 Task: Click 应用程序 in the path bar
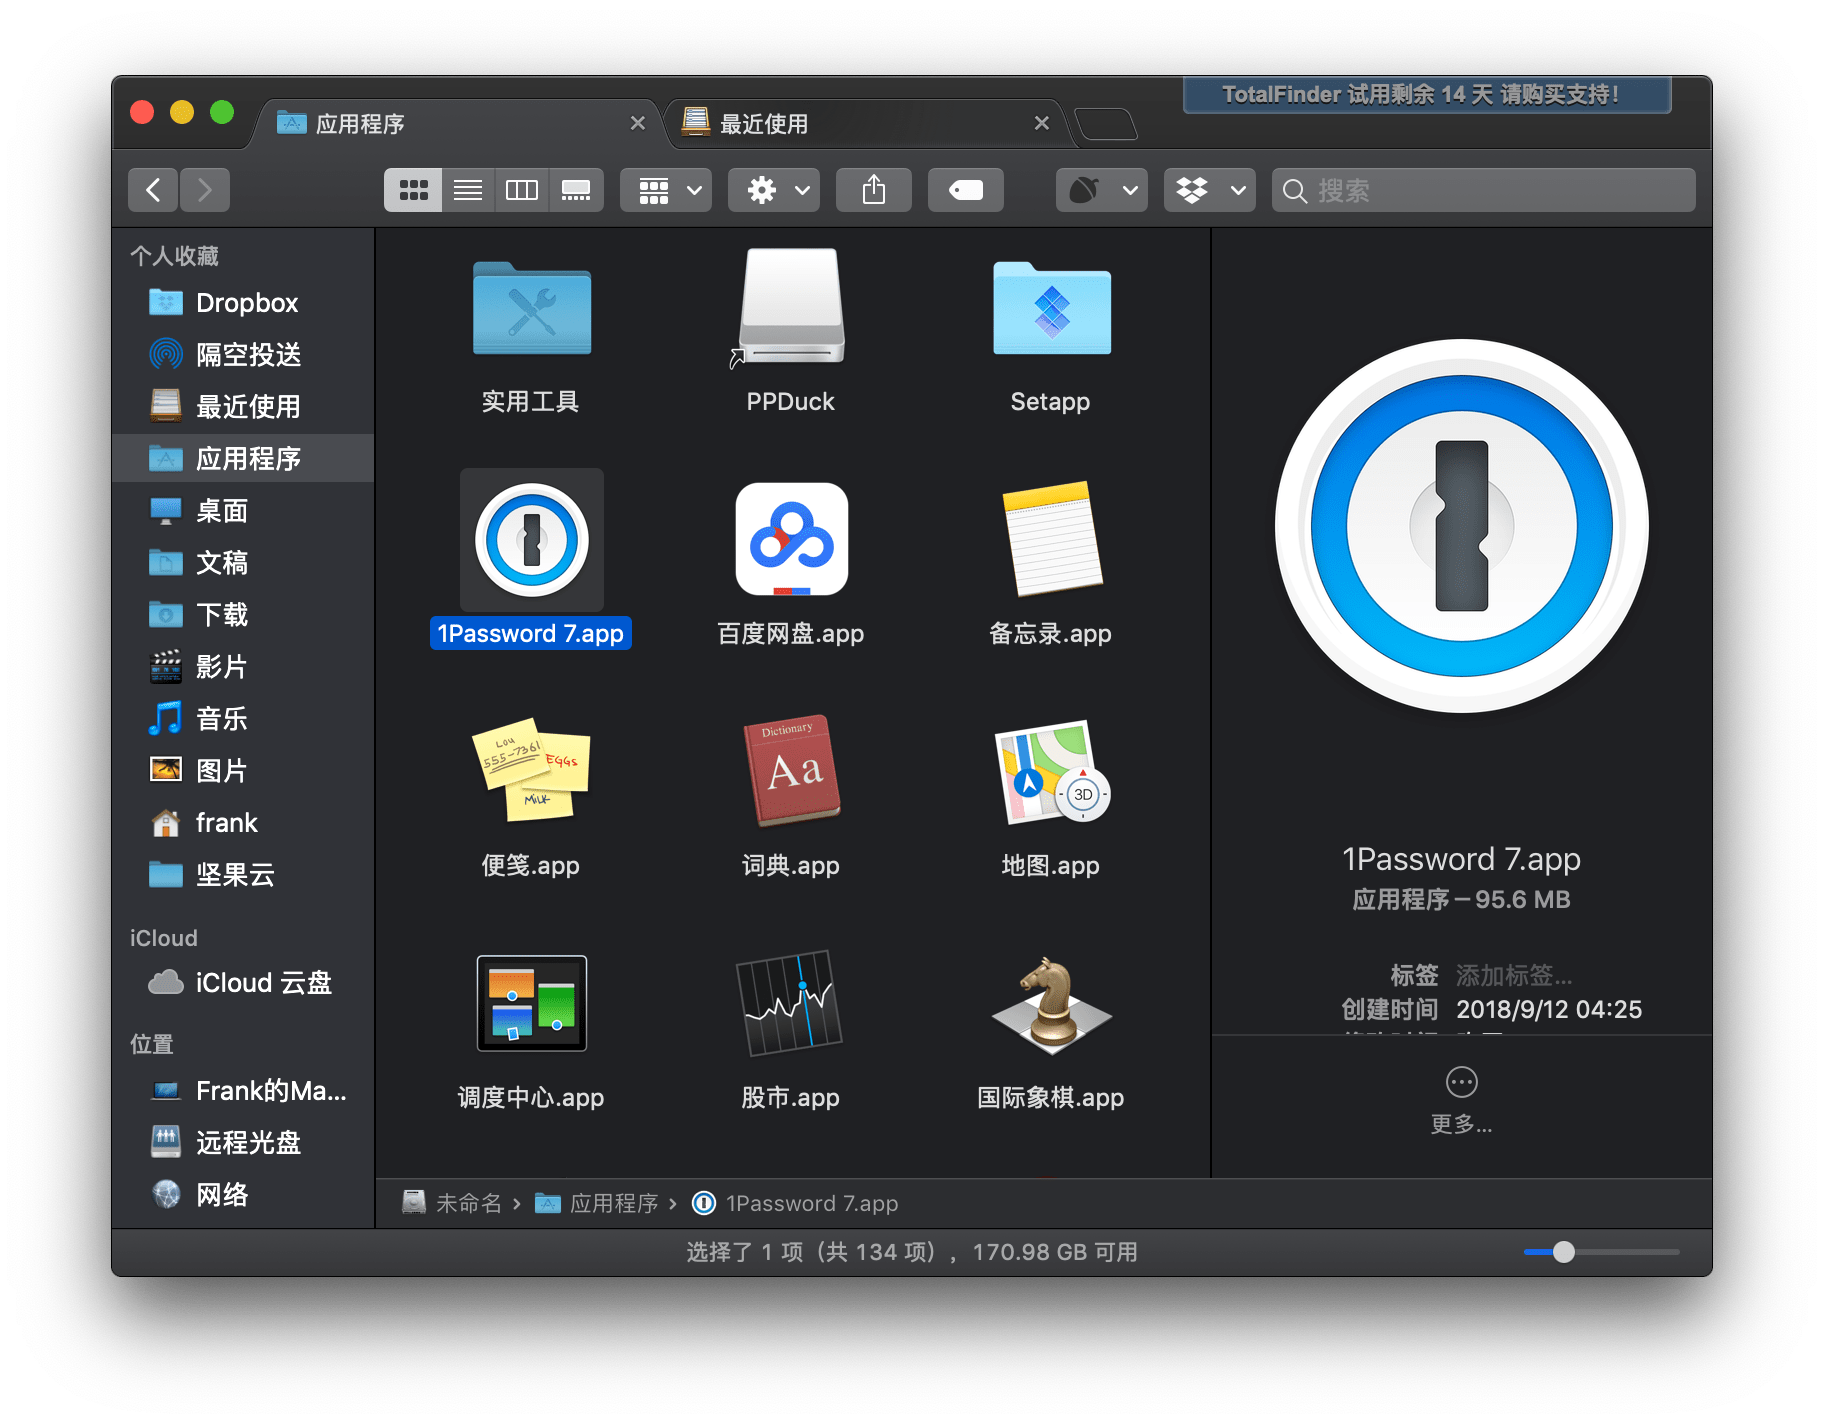tap(597, 1203)
